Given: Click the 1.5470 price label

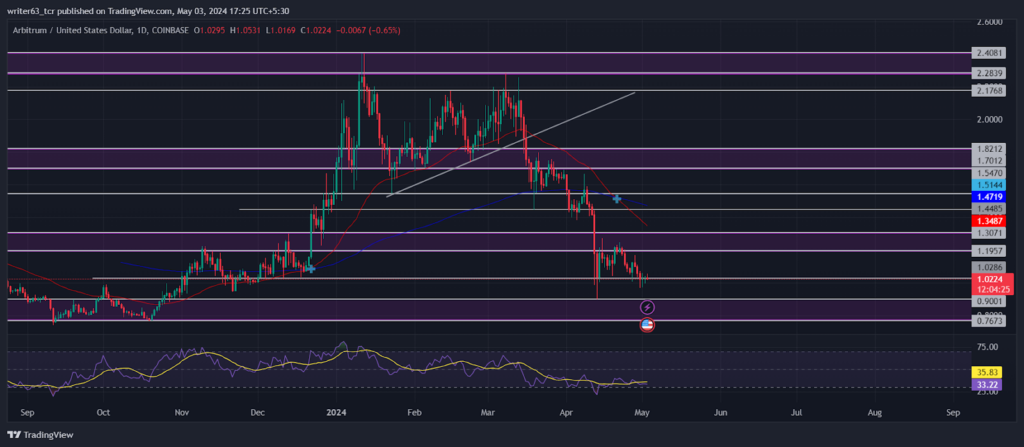Looking at the screenshot, I should pos(987,173).
